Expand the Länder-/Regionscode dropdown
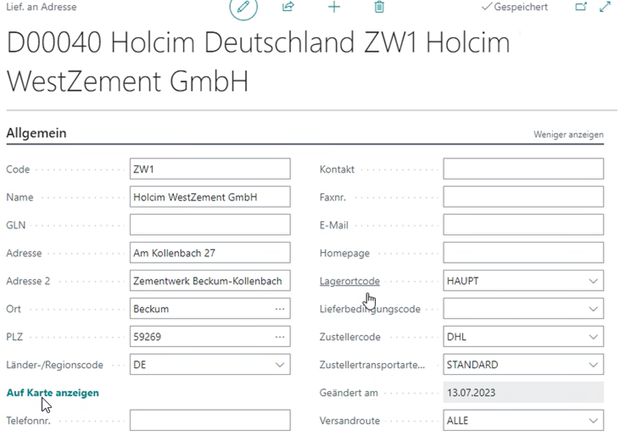The height and width of the screenshot is (447, 642). (280, 365)
